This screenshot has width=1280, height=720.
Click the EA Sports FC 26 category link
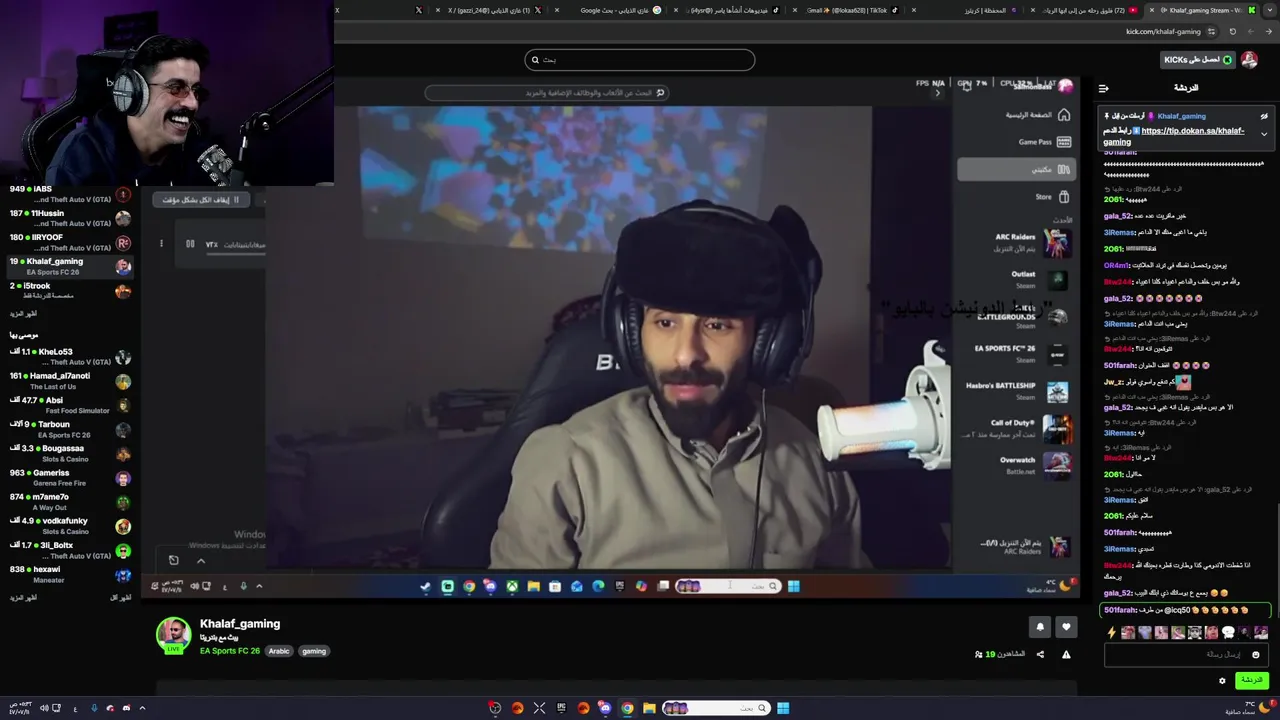tap(229, 651)
